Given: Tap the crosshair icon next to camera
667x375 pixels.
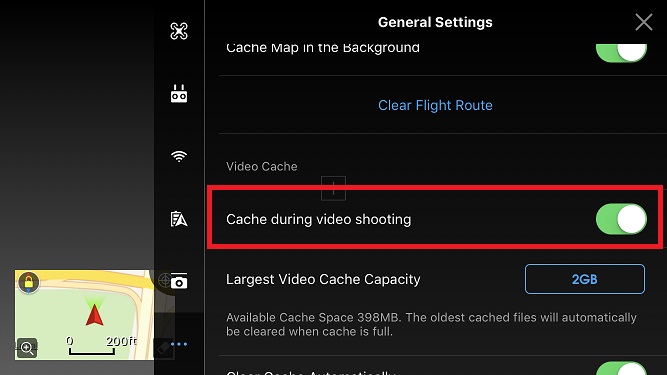Looking at the screenshot, I should coord(164,281).
